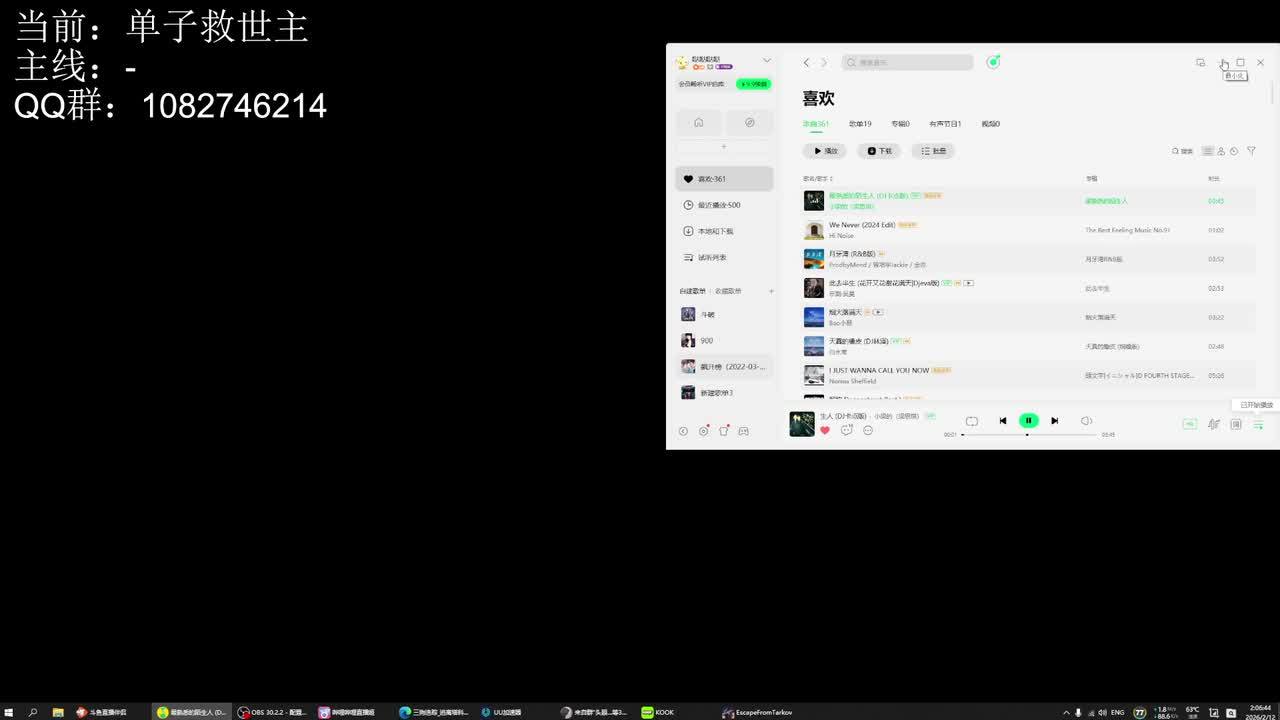This screenshot has width=1280, height=720.
Task: Create new playlist with plus icon
Action: coord(771,291)
